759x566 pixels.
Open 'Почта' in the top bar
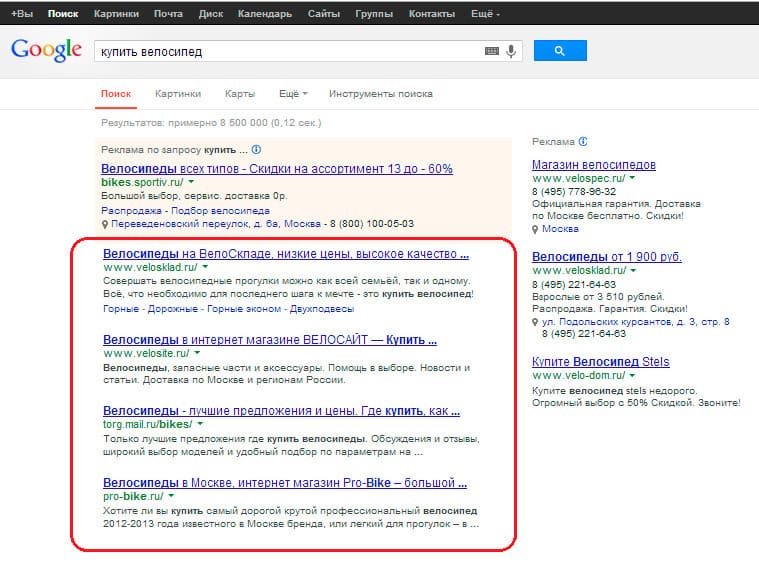(168, 14)
